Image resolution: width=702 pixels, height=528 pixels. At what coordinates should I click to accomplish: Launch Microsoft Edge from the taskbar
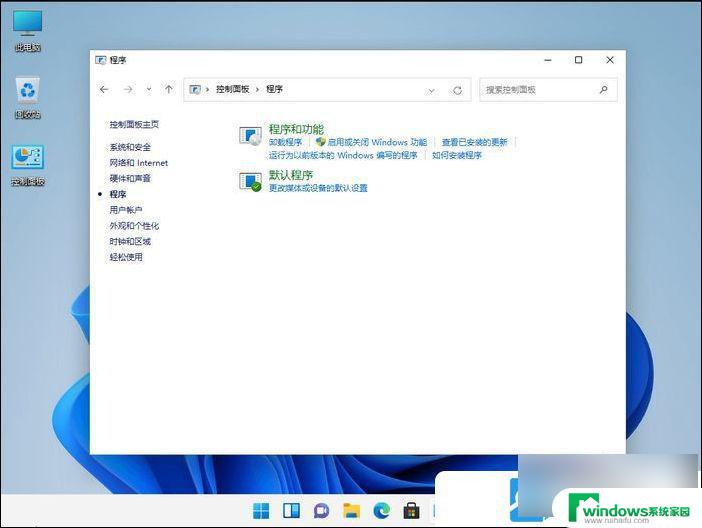(381, 511)
